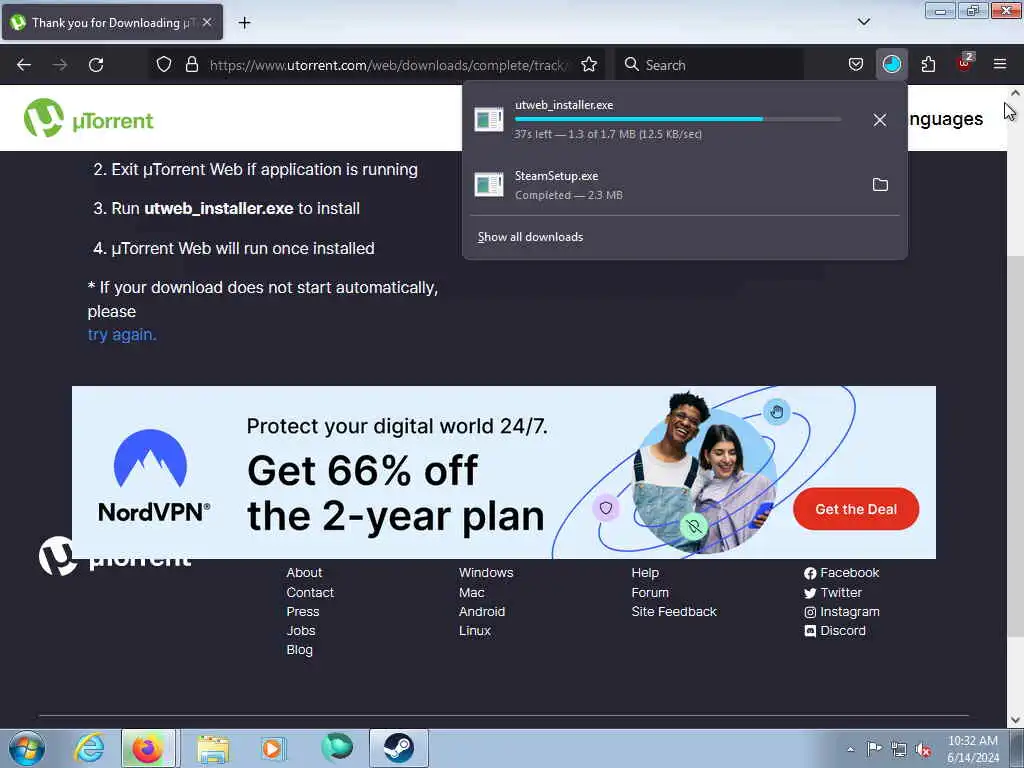
Task: Open the Contact footer link
Action: [310, 592]
